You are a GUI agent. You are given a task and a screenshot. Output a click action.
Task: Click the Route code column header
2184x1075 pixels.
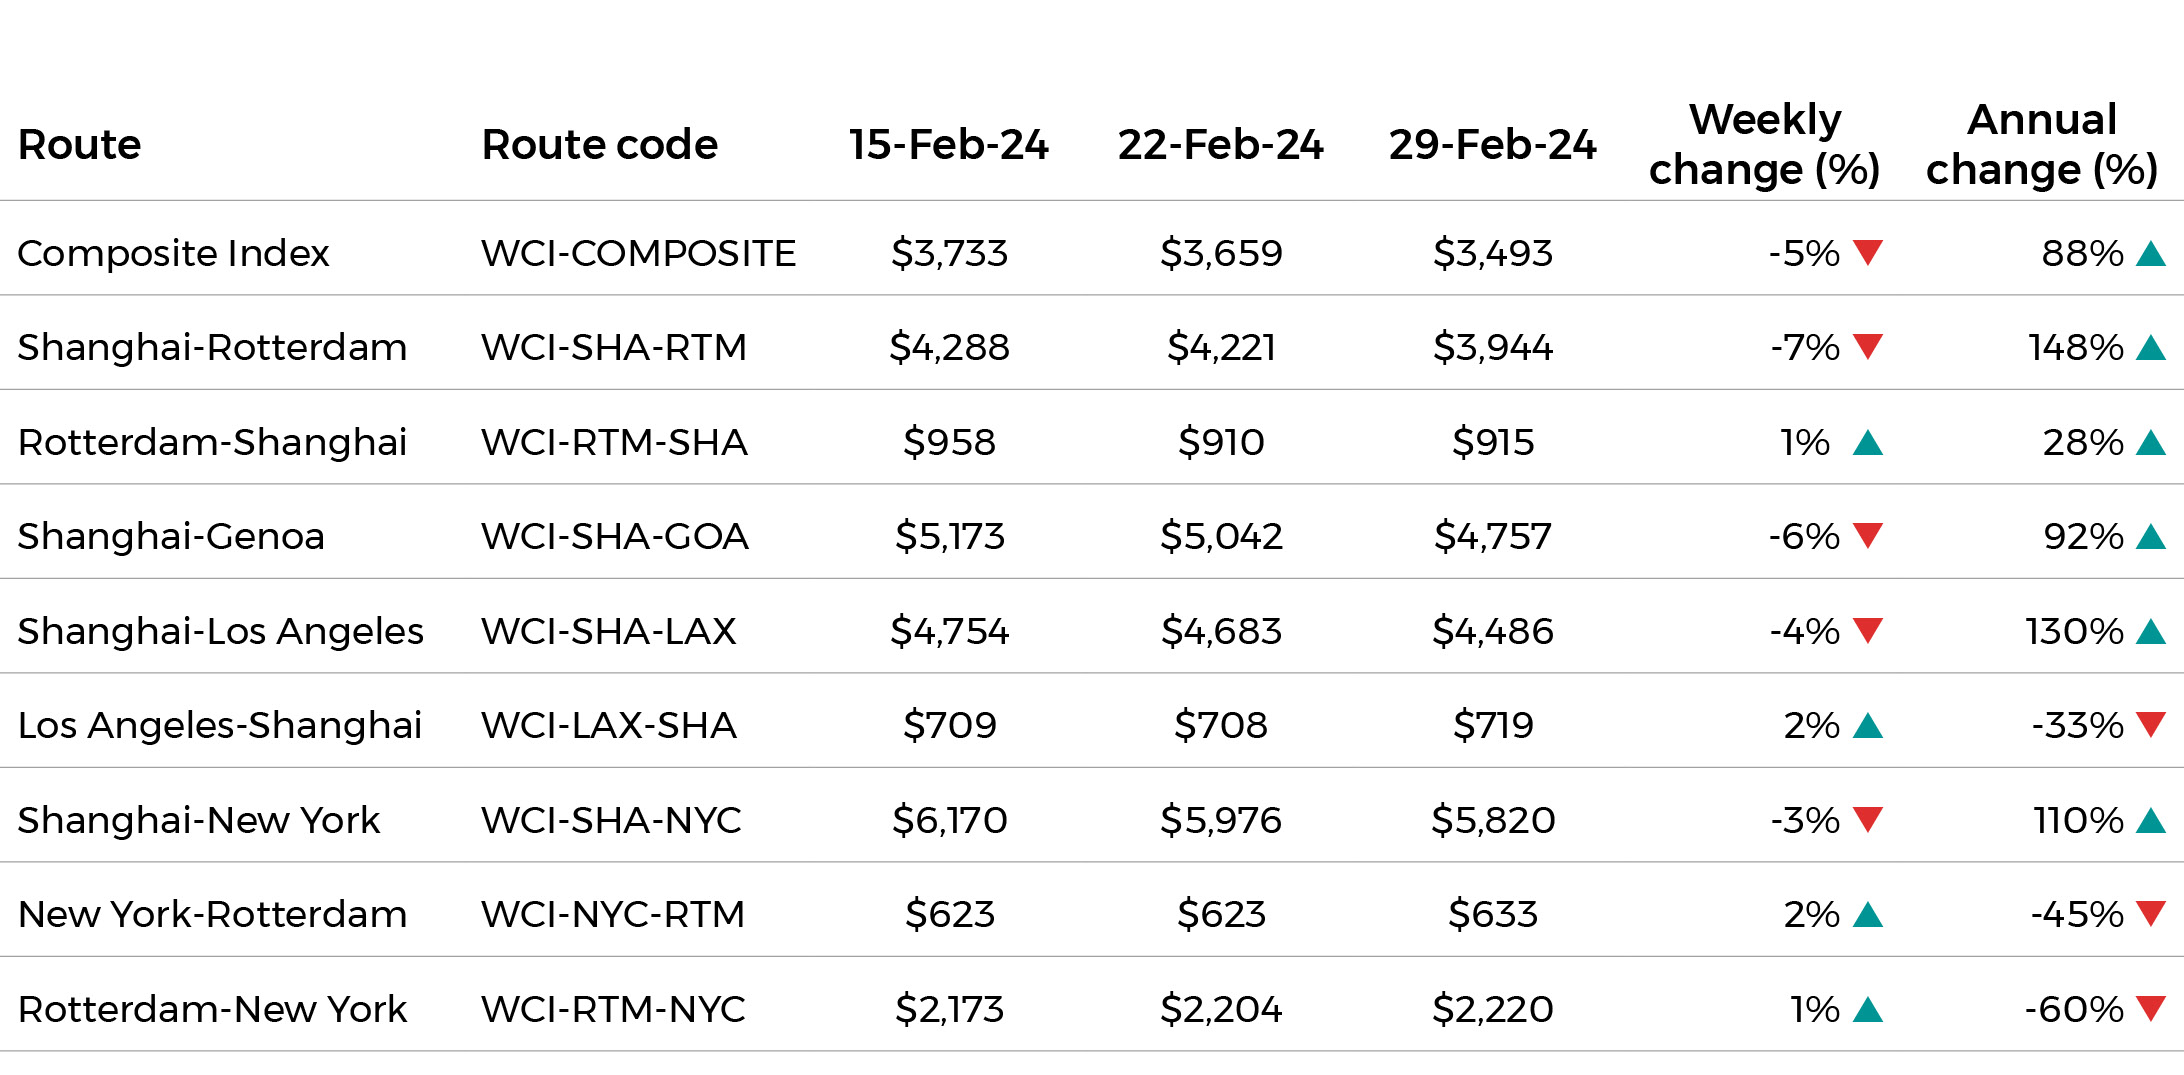tap(599, 145)
